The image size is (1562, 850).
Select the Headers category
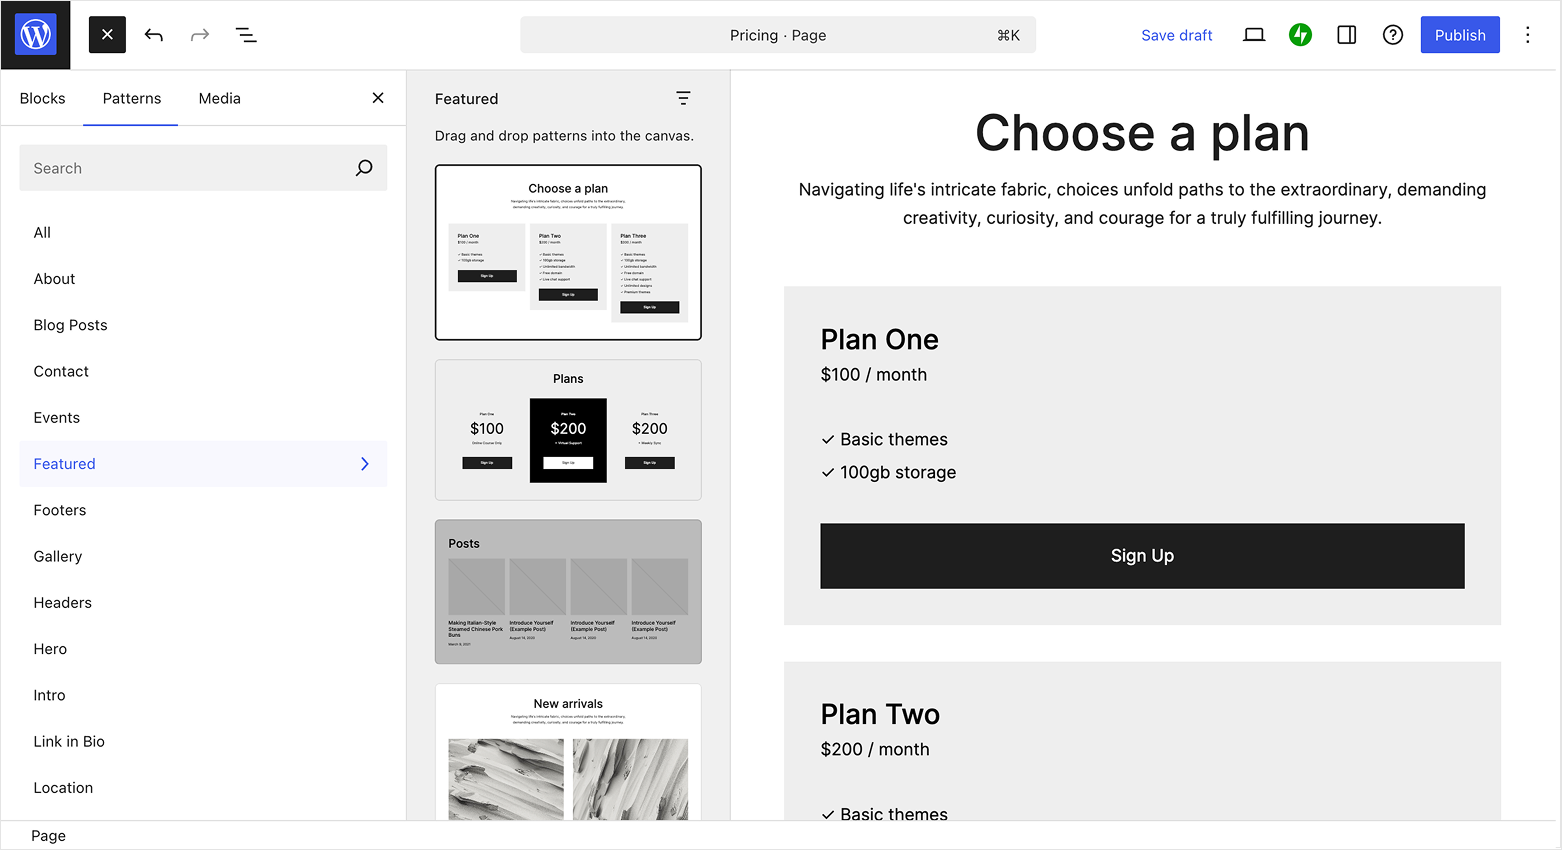[x=203, y=603]
